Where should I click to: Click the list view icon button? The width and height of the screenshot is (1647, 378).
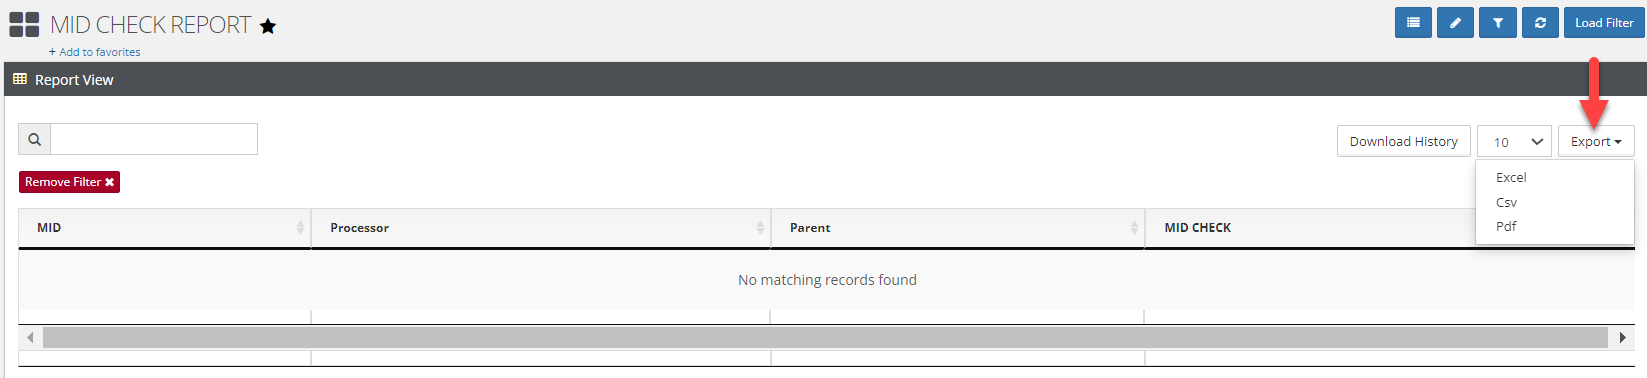[x=1413, y=23]
